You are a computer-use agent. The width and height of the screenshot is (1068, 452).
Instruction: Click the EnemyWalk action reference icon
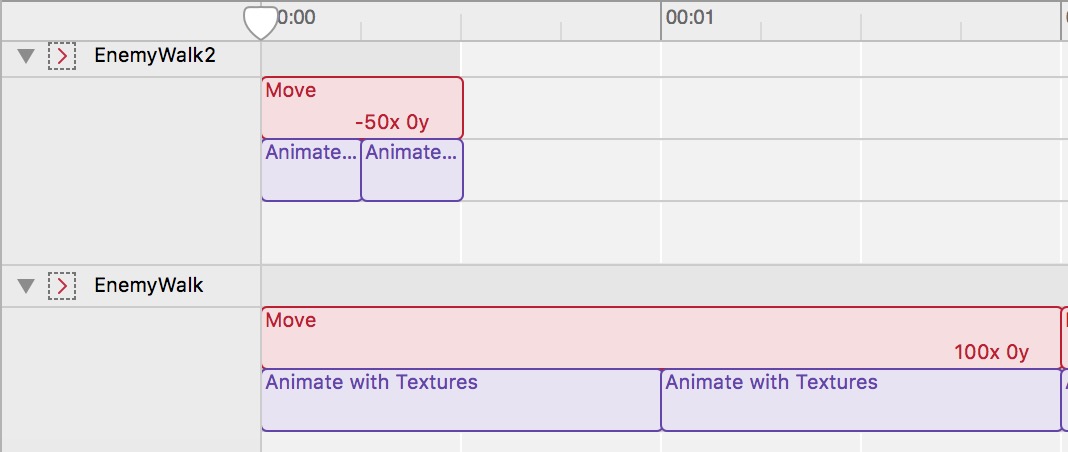tap(62, 287)
